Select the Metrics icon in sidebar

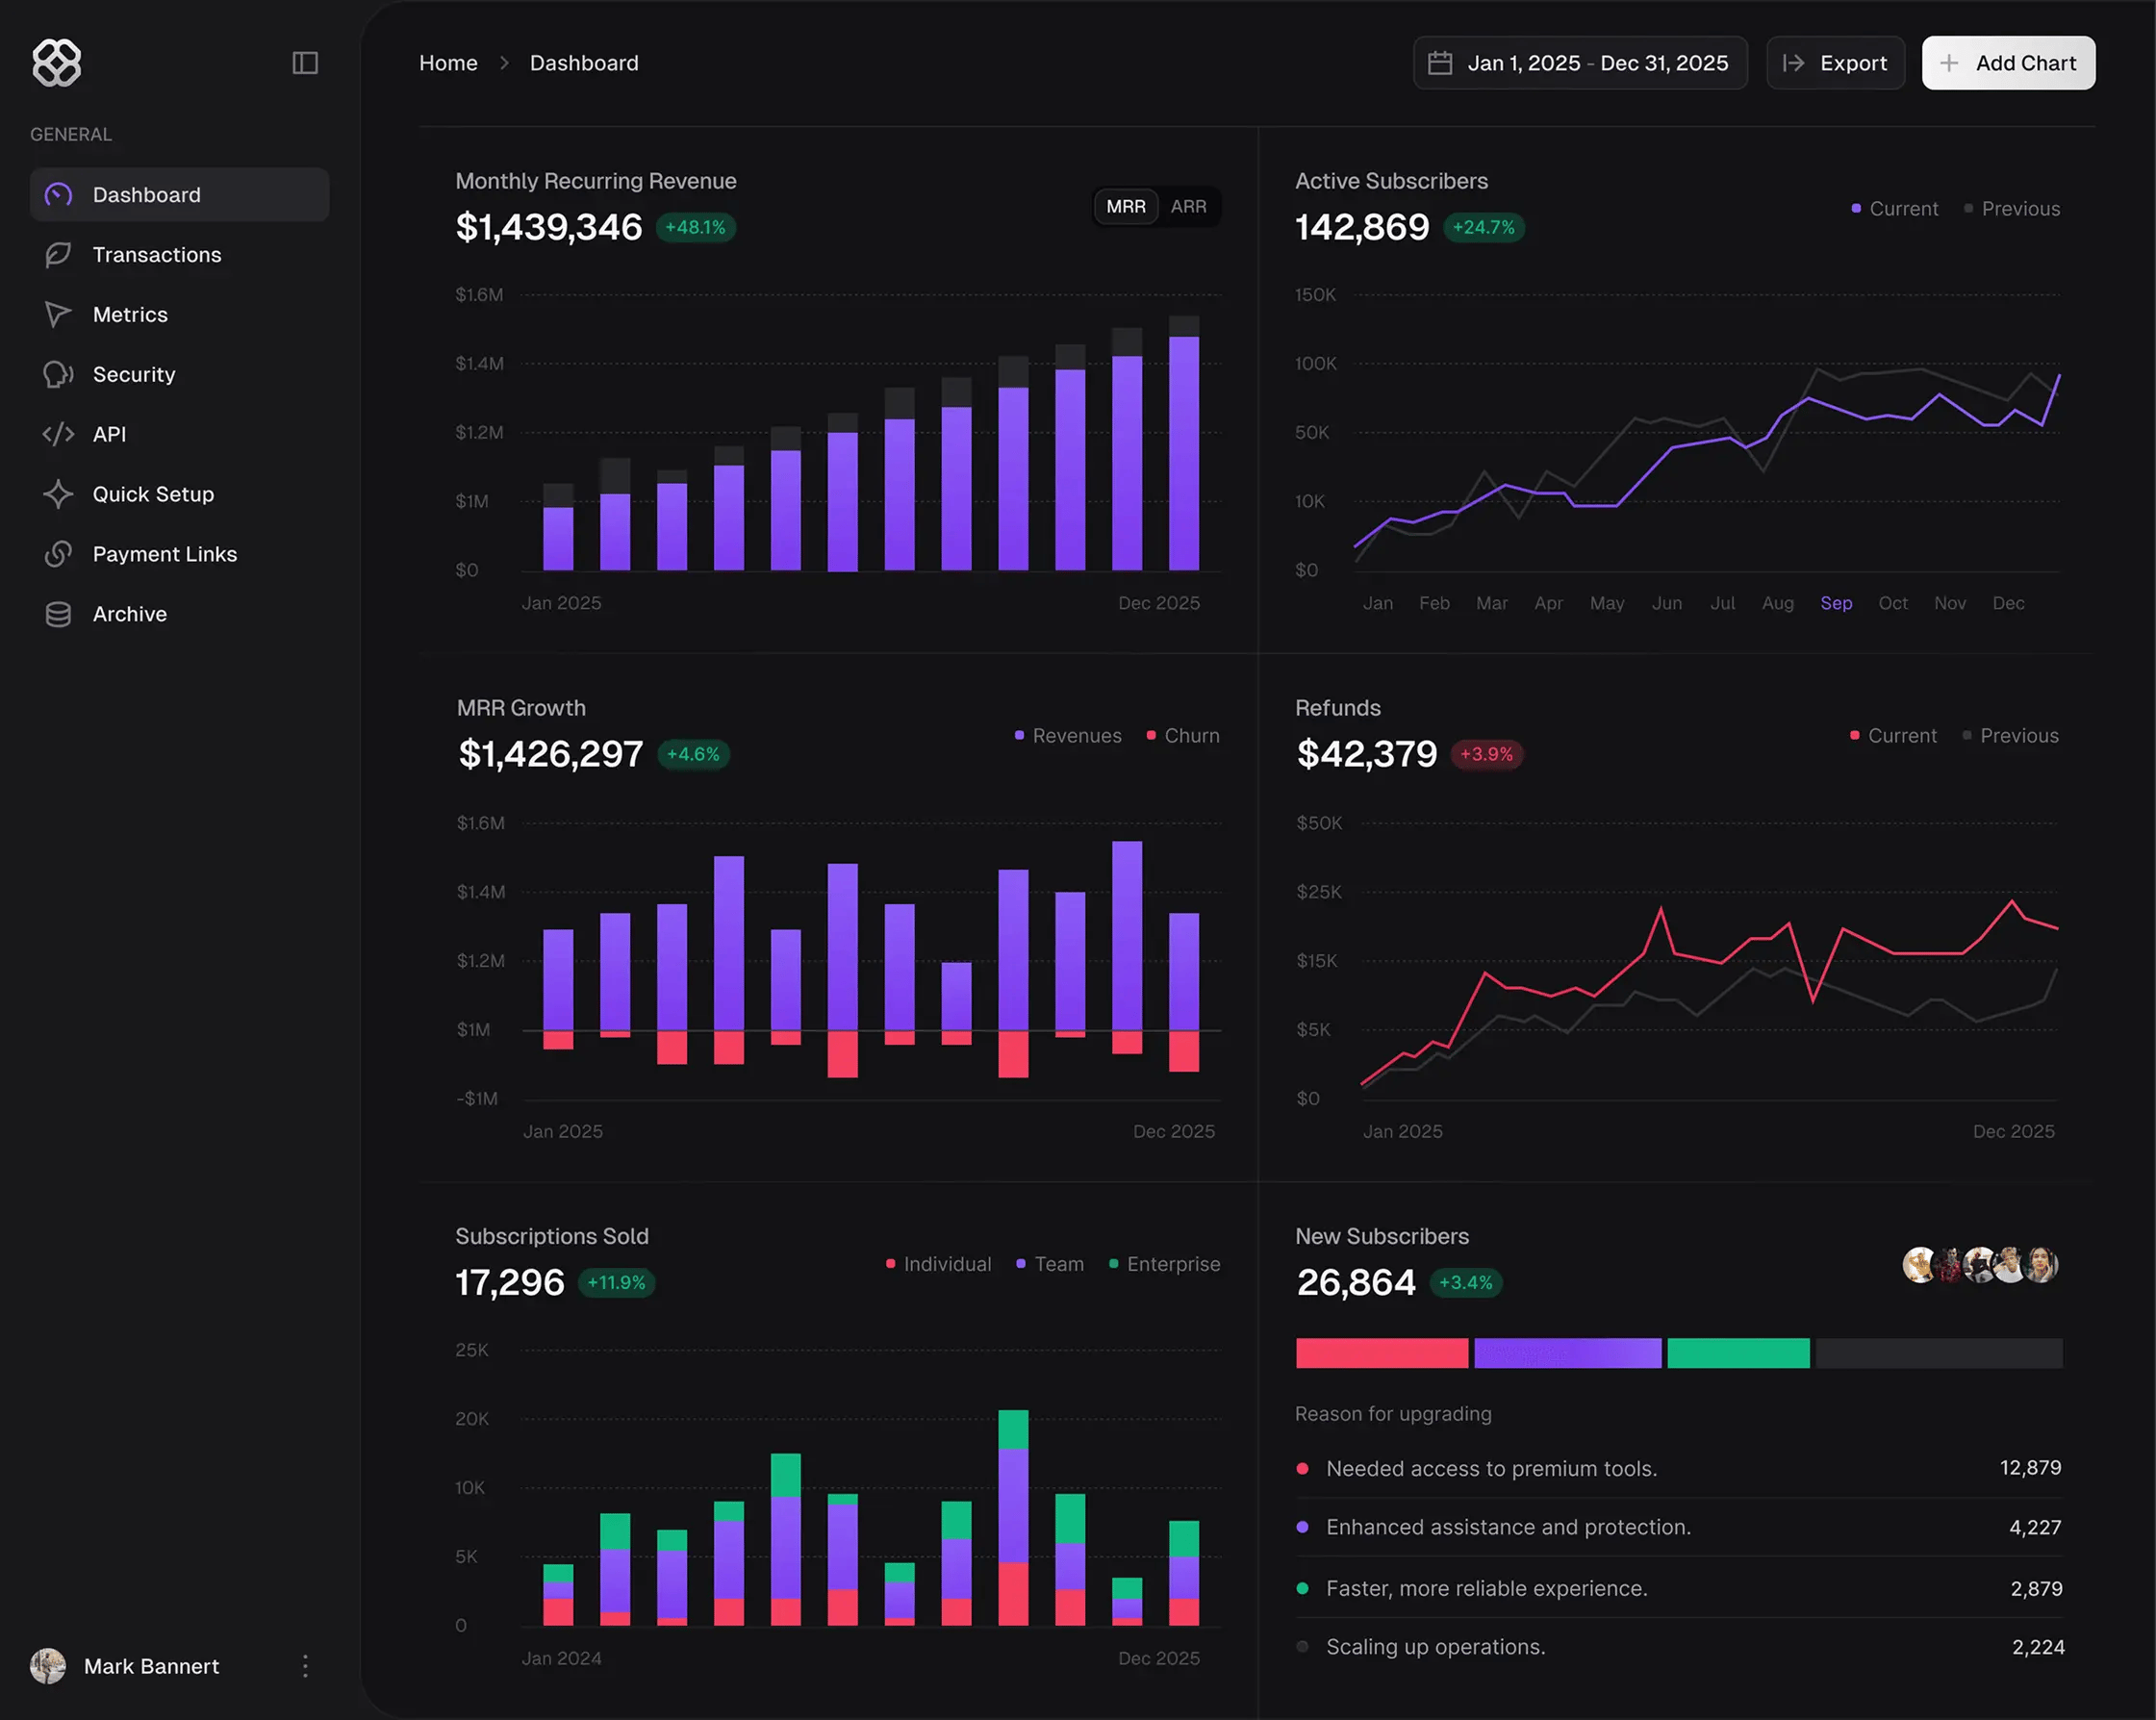point(58,314)
